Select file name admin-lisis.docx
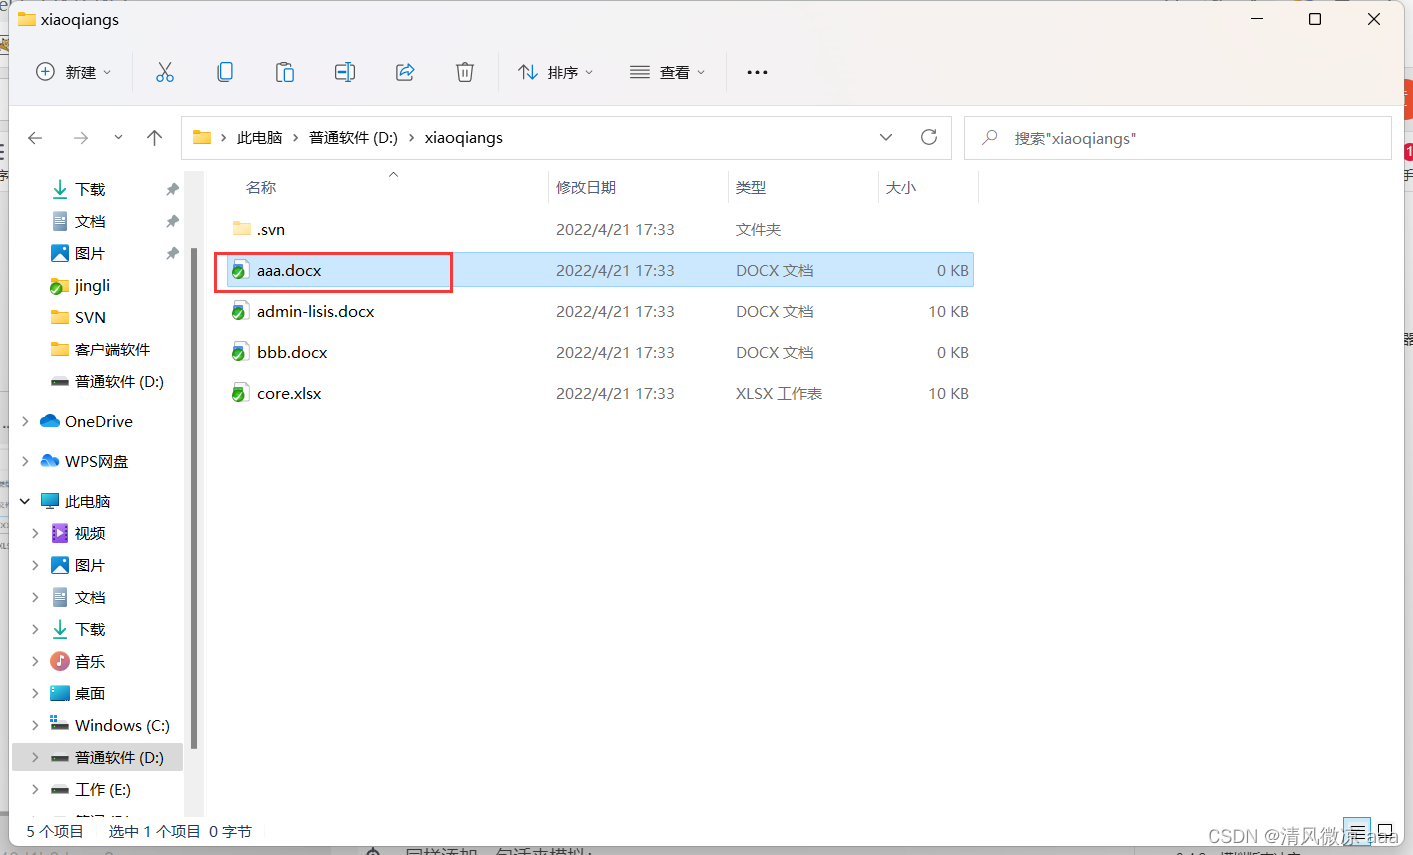1413x855 pixels. [315, 311]
